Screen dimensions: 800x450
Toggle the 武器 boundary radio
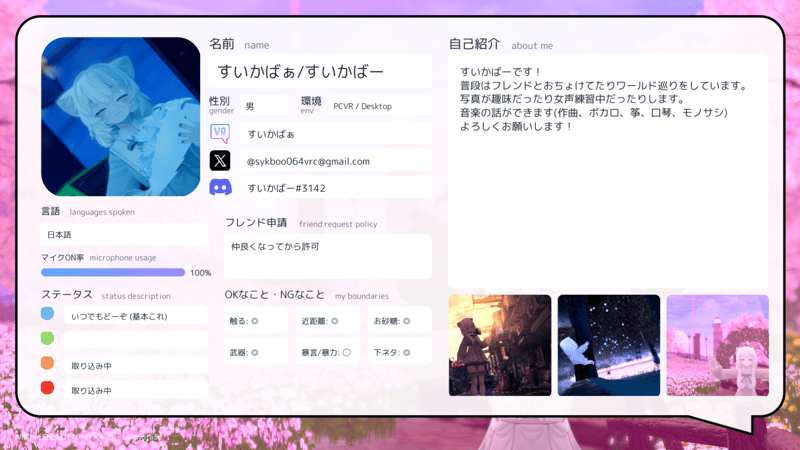point(255,353)
